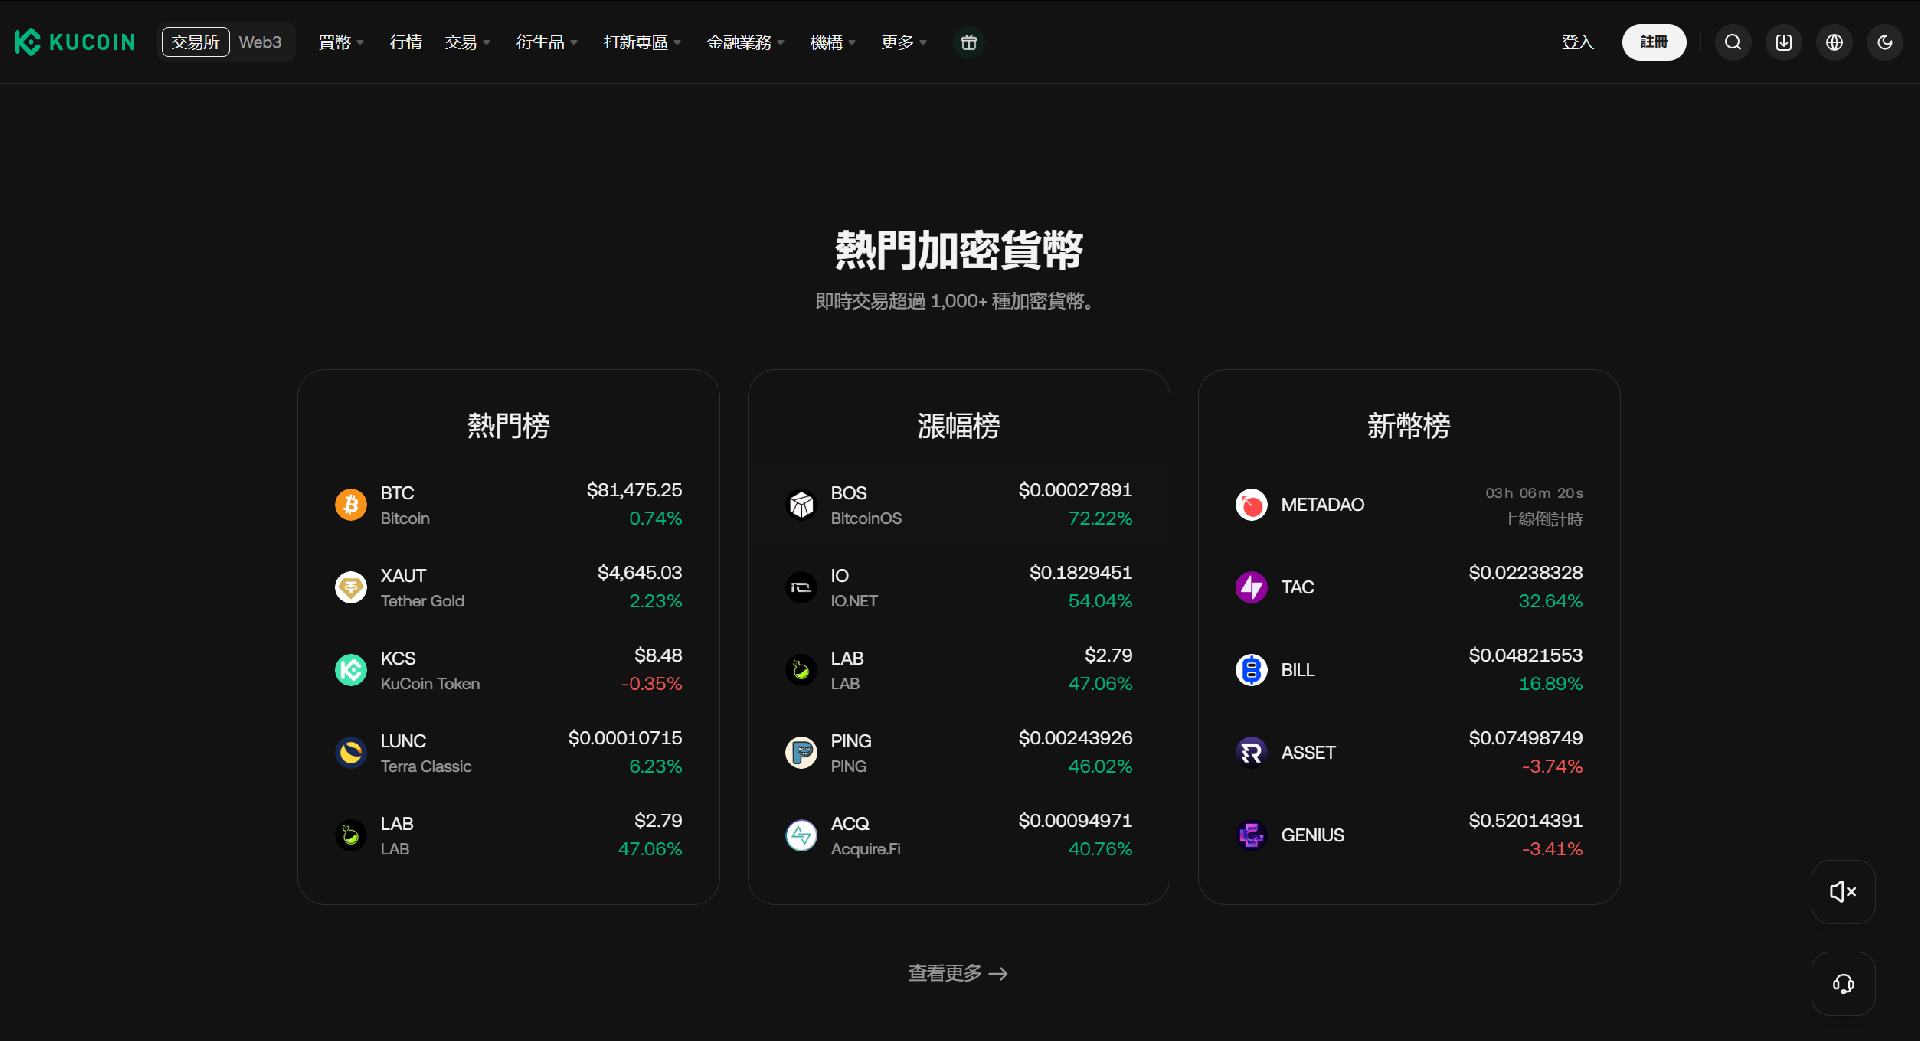Open the 行情 menu item

coord(406,42)
